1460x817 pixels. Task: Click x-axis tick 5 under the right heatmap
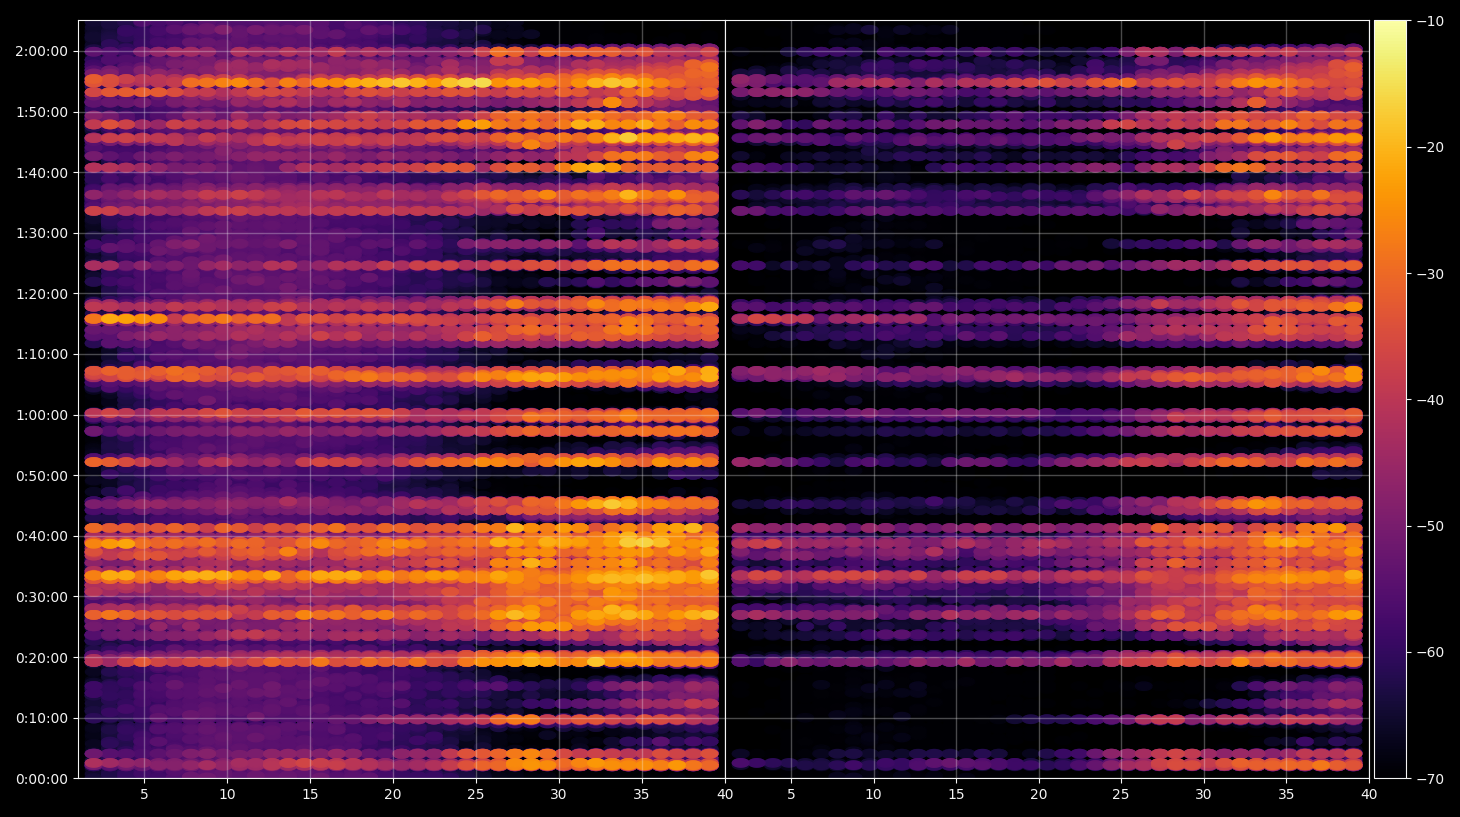tap(791, 795)
